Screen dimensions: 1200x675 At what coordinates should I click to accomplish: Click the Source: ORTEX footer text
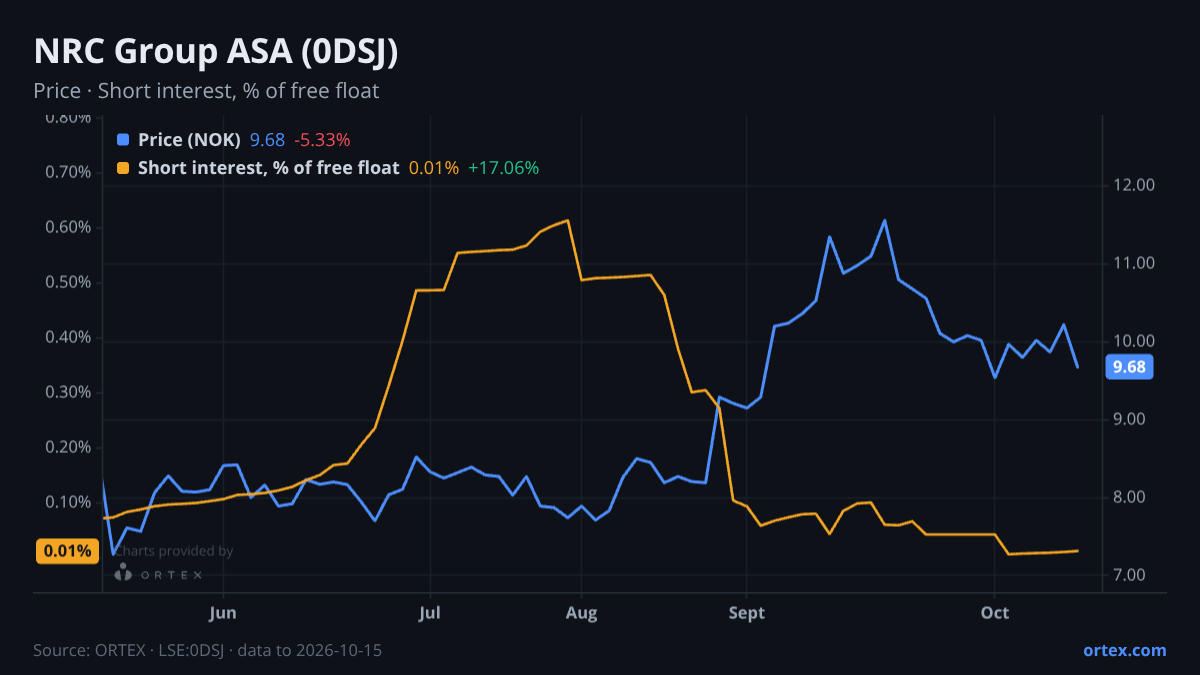207,650
